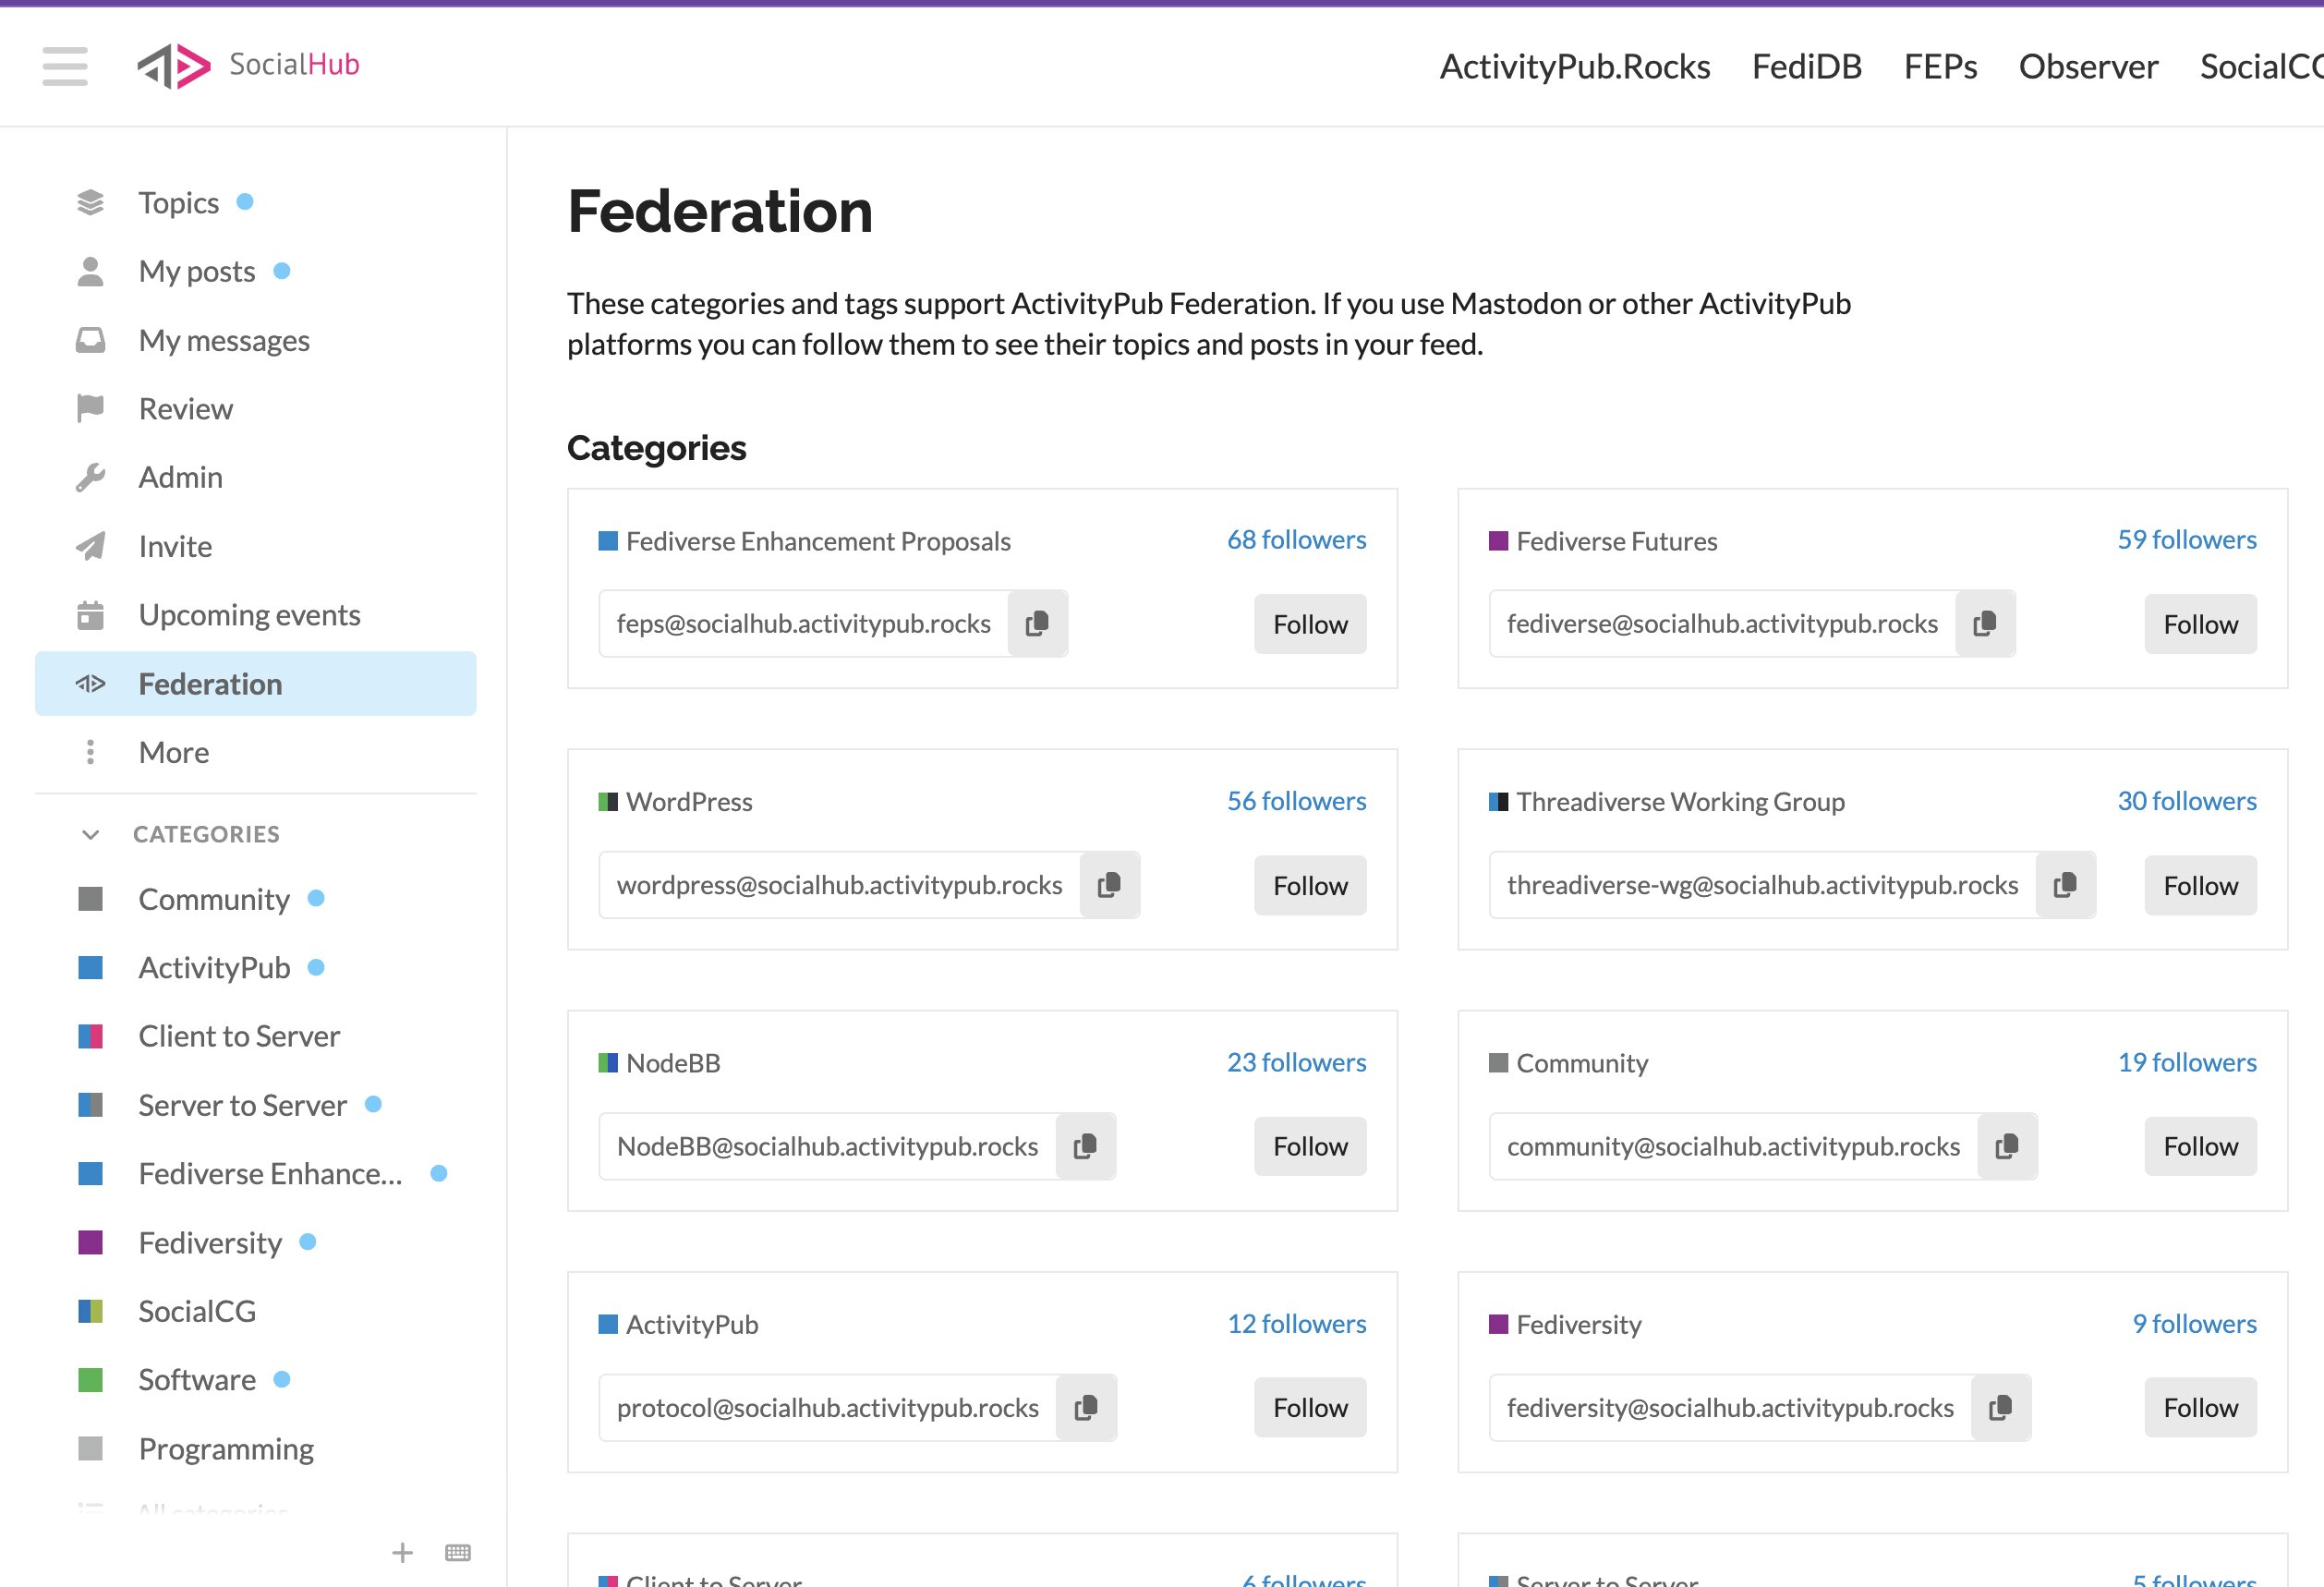Copy the community@socialhub.activitypub.rocks handle
This screenshot has width=2324, height=1587.
point(2007,1146)
